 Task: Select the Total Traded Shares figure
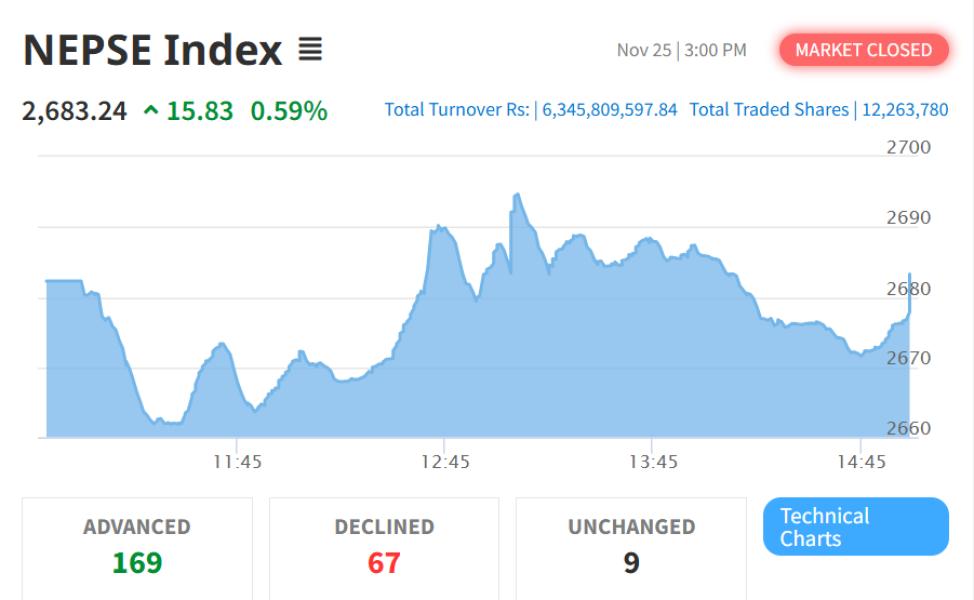click(x=901, y=110)
